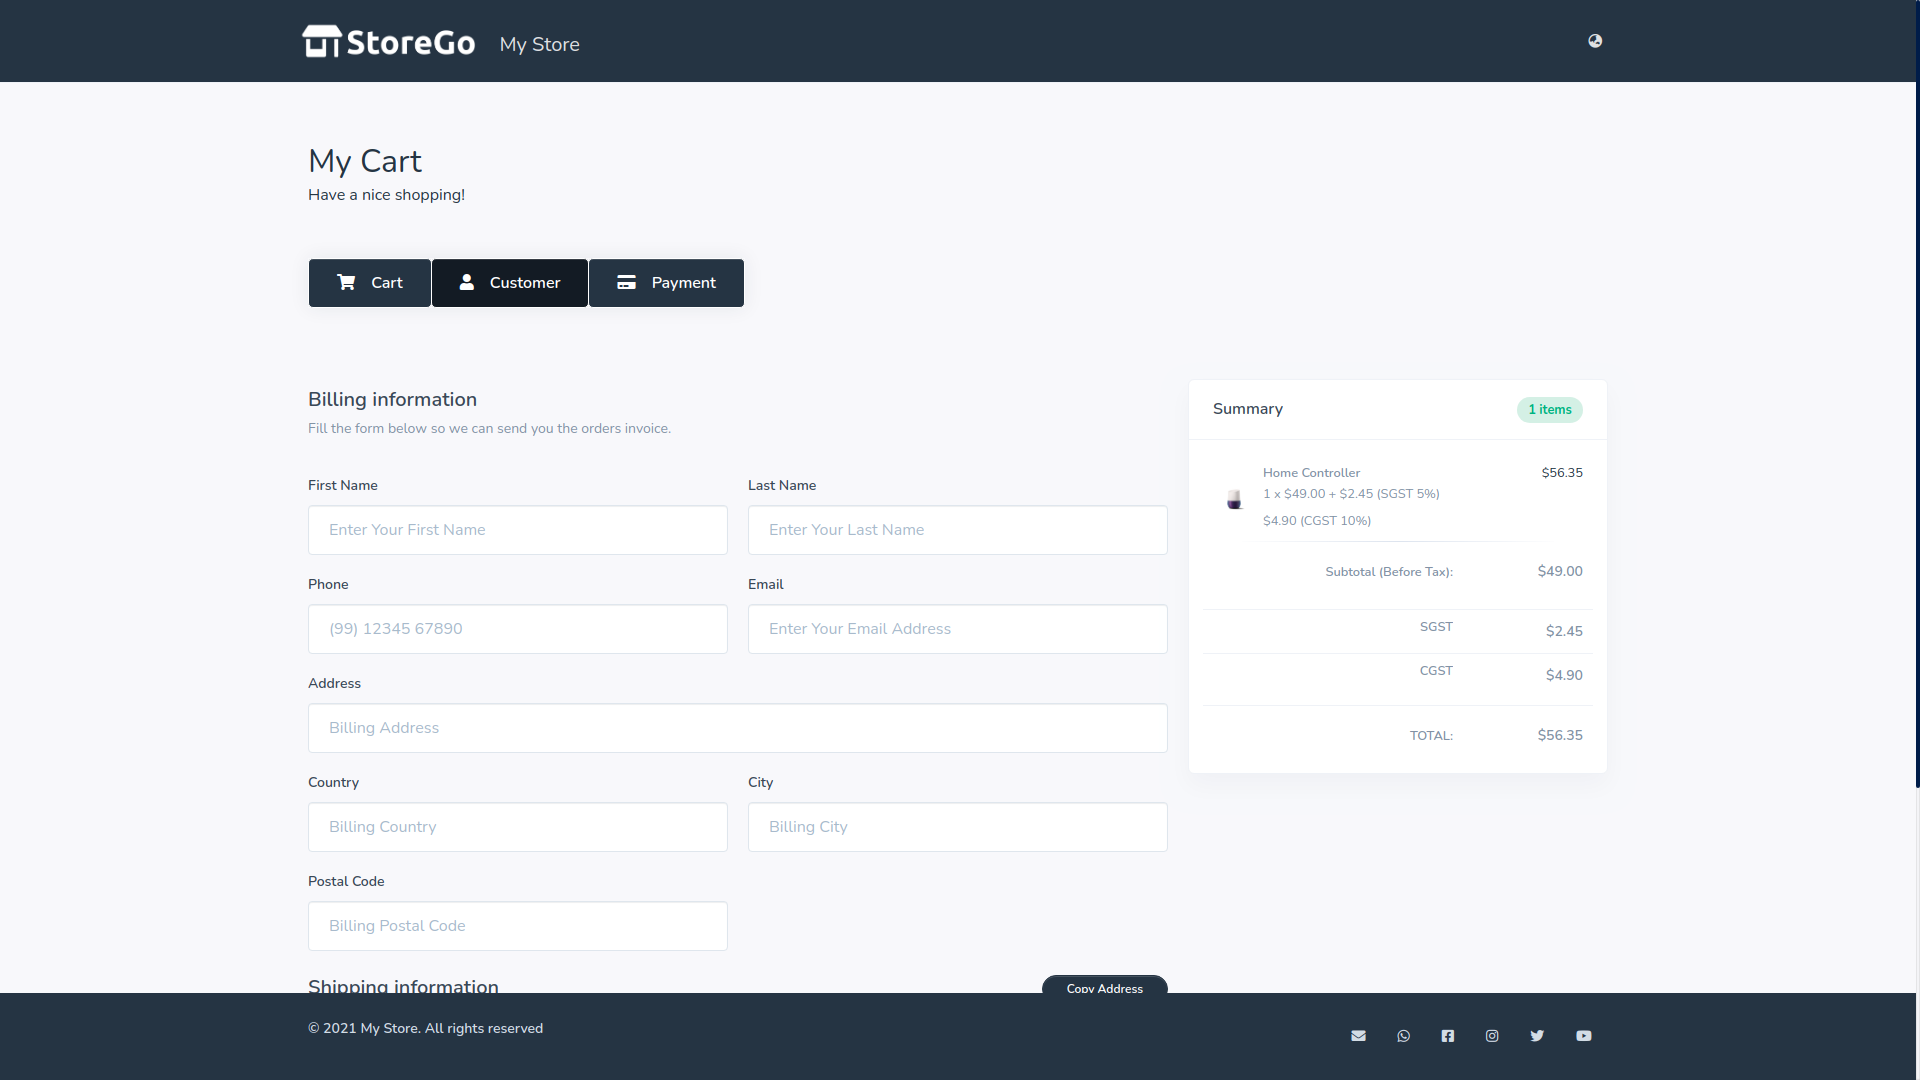Image resolution: width=1920 pixels, height=1080 pixels.
Task: Select the Billing Address field
Action: pos(737,728)
